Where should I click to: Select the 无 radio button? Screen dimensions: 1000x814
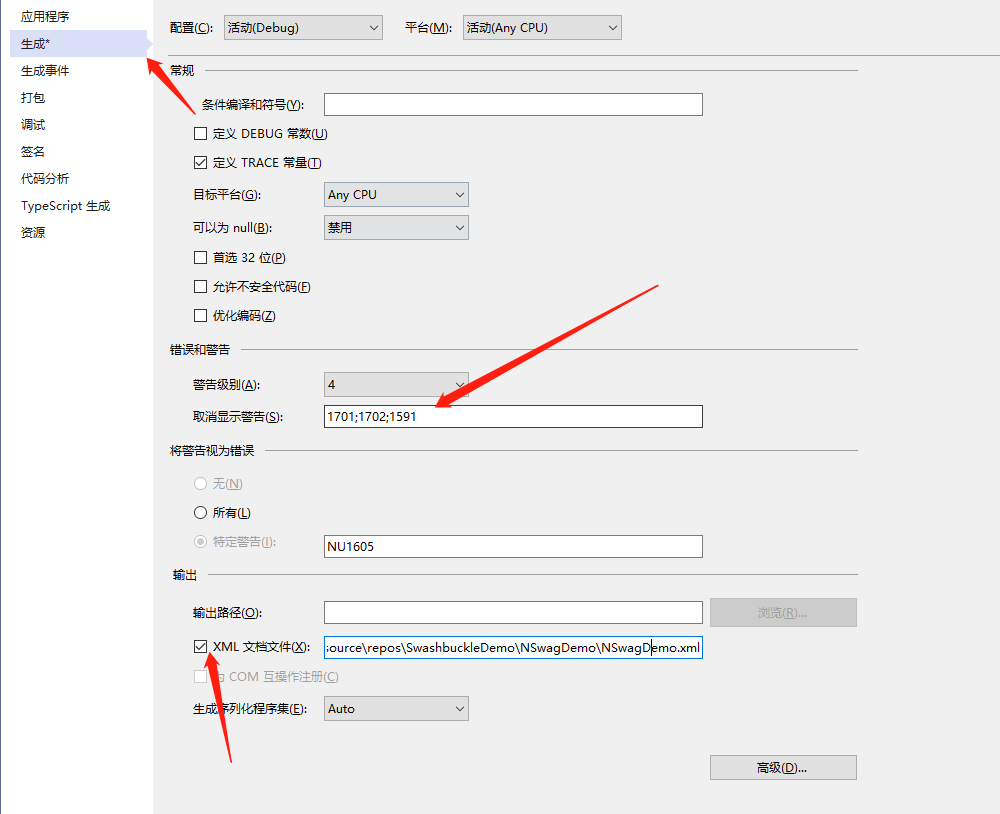pyautogui.click(x=200, y=484)
